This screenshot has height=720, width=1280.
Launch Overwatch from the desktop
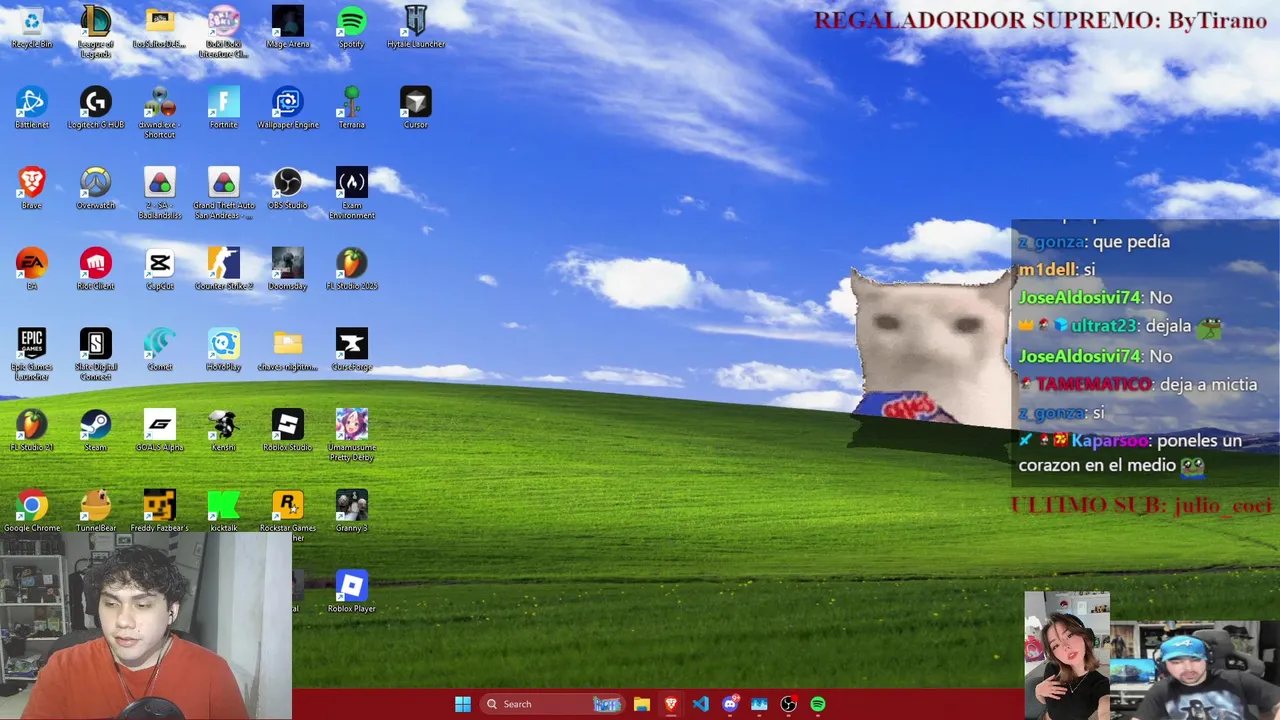pos(96,188)
